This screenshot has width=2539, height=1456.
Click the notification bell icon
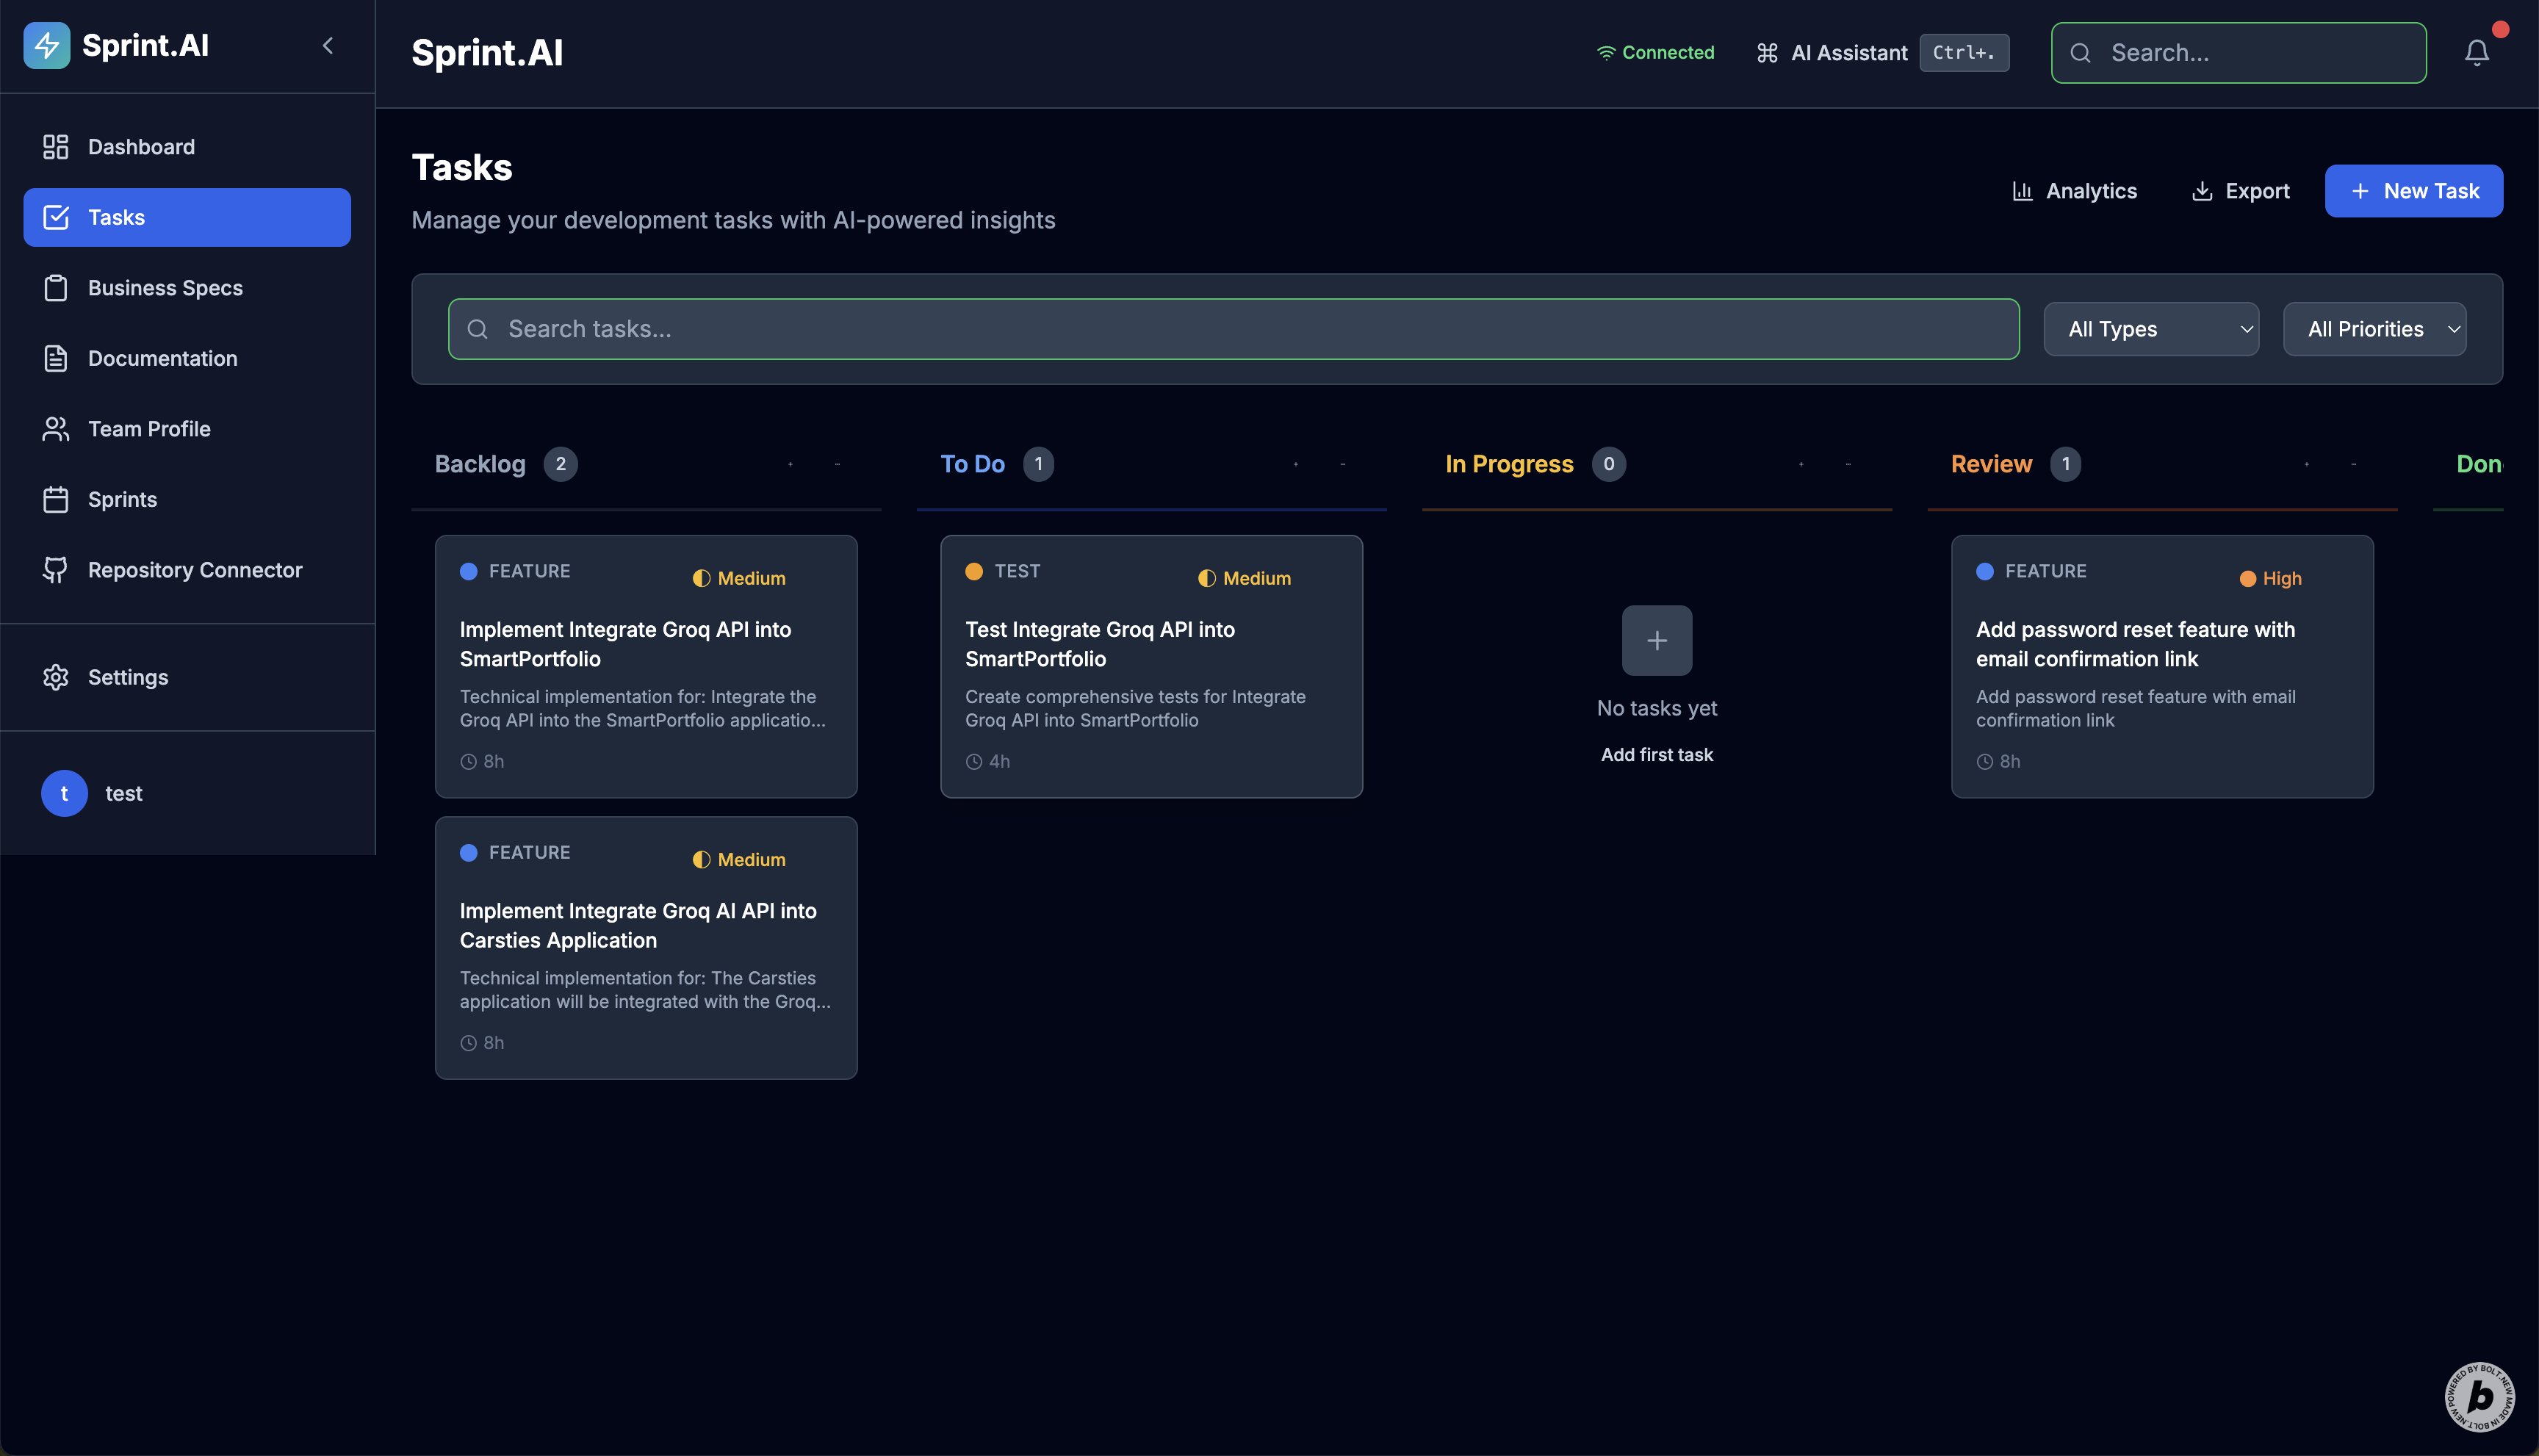2476,52
